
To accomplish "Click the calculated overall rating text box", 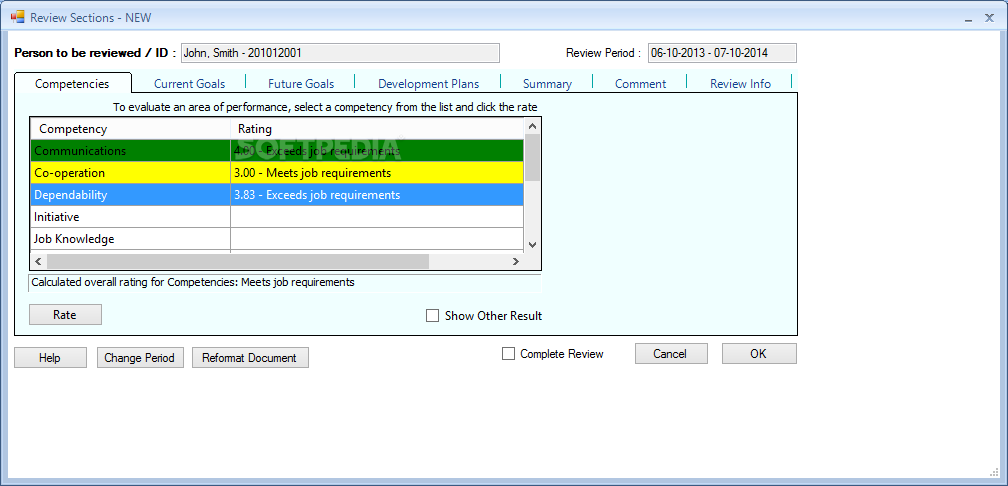I will 285,282.
